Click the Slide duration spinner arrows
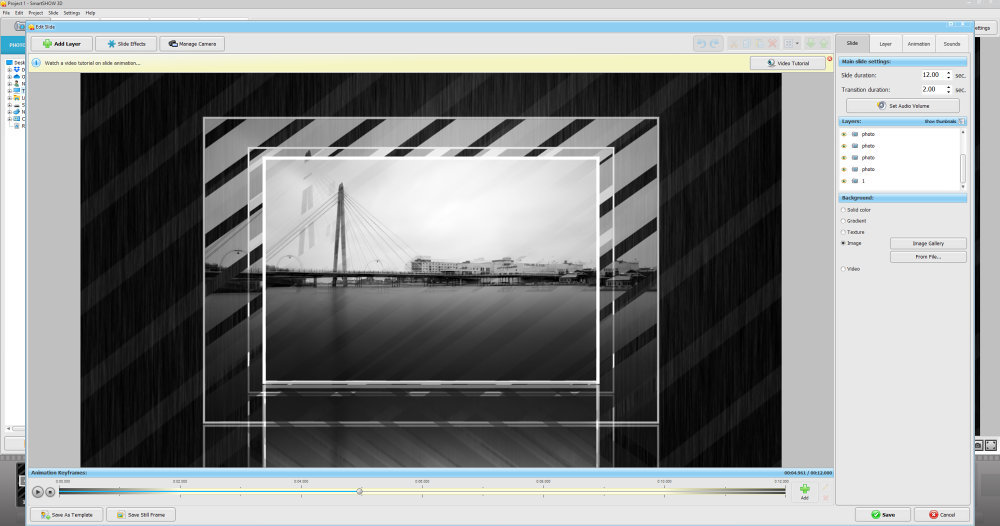 (x=946, y=75)
